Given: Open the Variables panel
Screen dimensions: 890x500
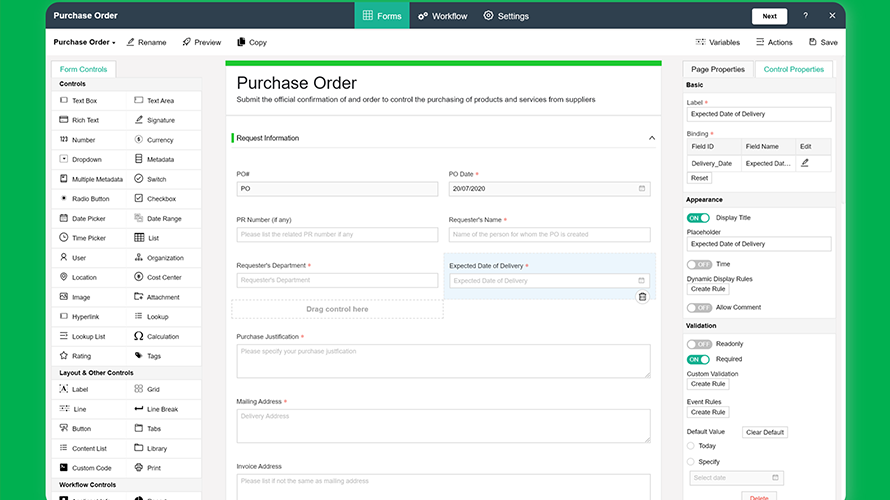Looking at the screenshot, I should [717, 42].
